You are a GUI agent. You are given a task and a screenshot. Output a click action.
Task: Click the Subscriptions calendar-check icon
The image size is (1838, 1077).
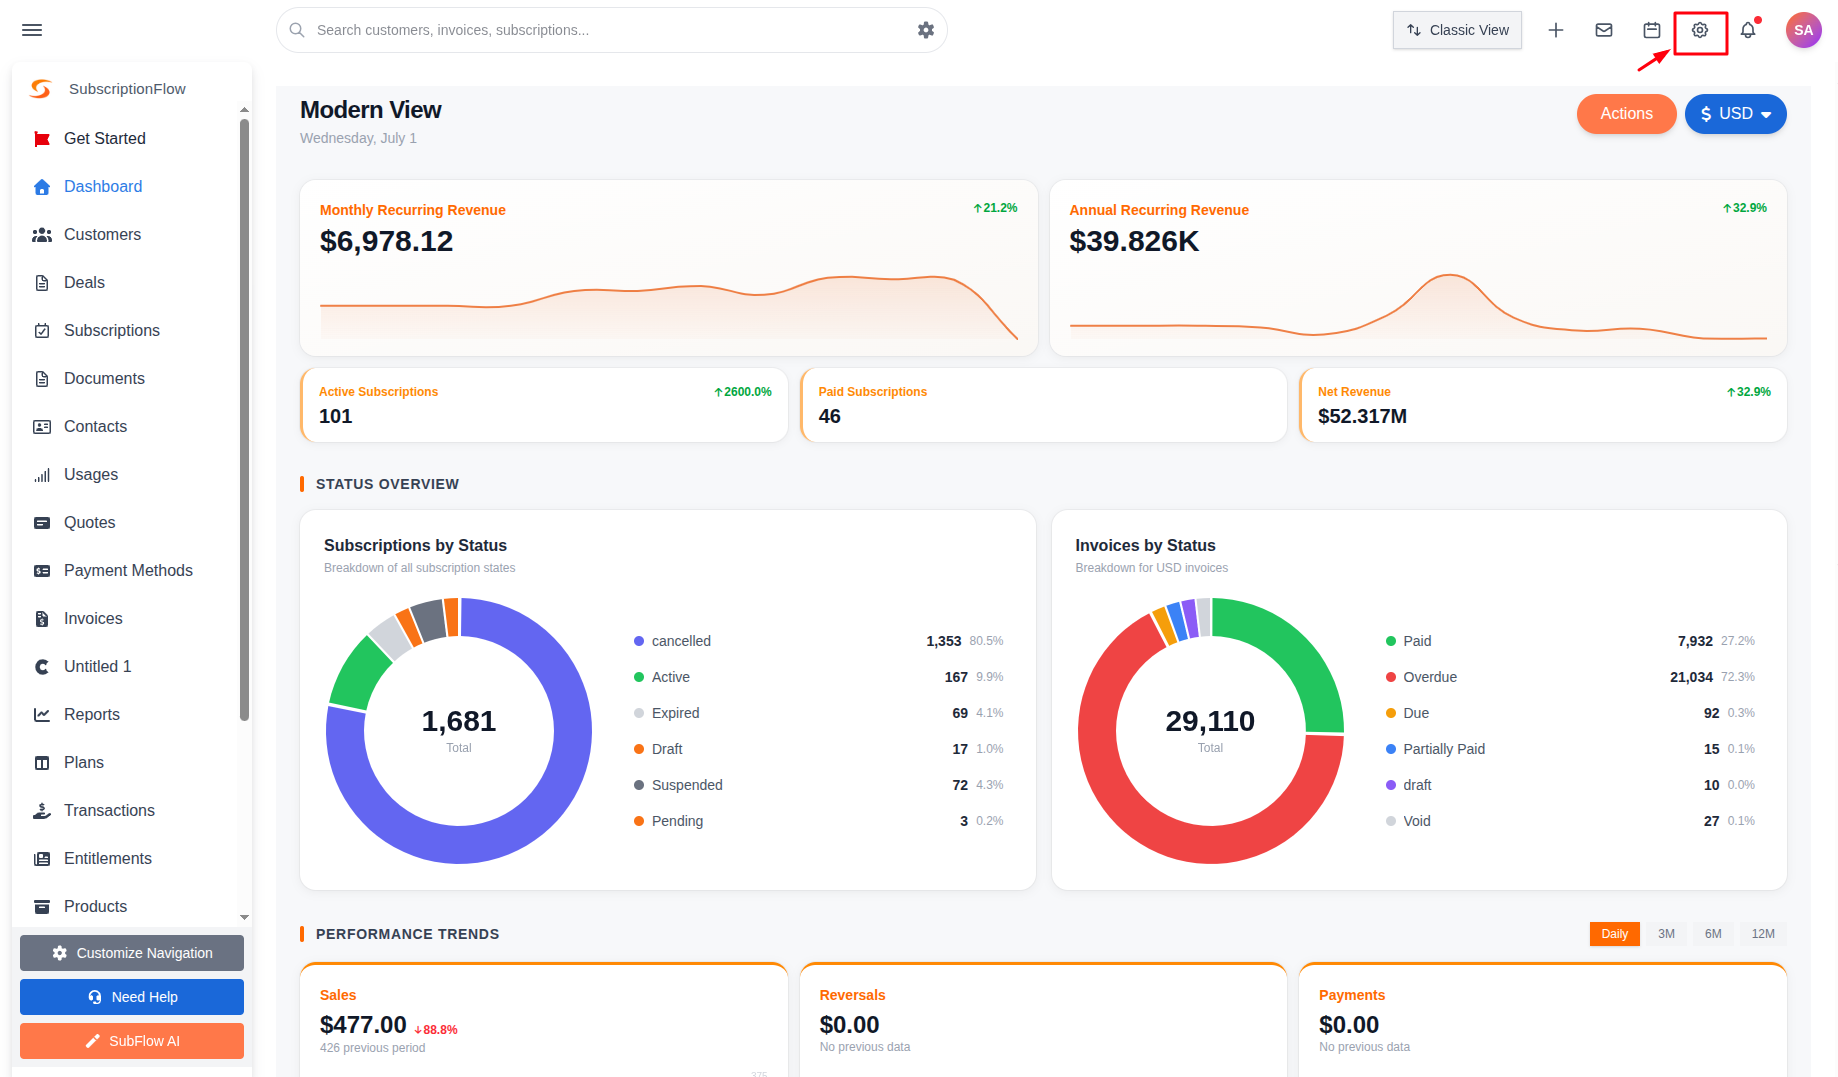pos(42,331)
